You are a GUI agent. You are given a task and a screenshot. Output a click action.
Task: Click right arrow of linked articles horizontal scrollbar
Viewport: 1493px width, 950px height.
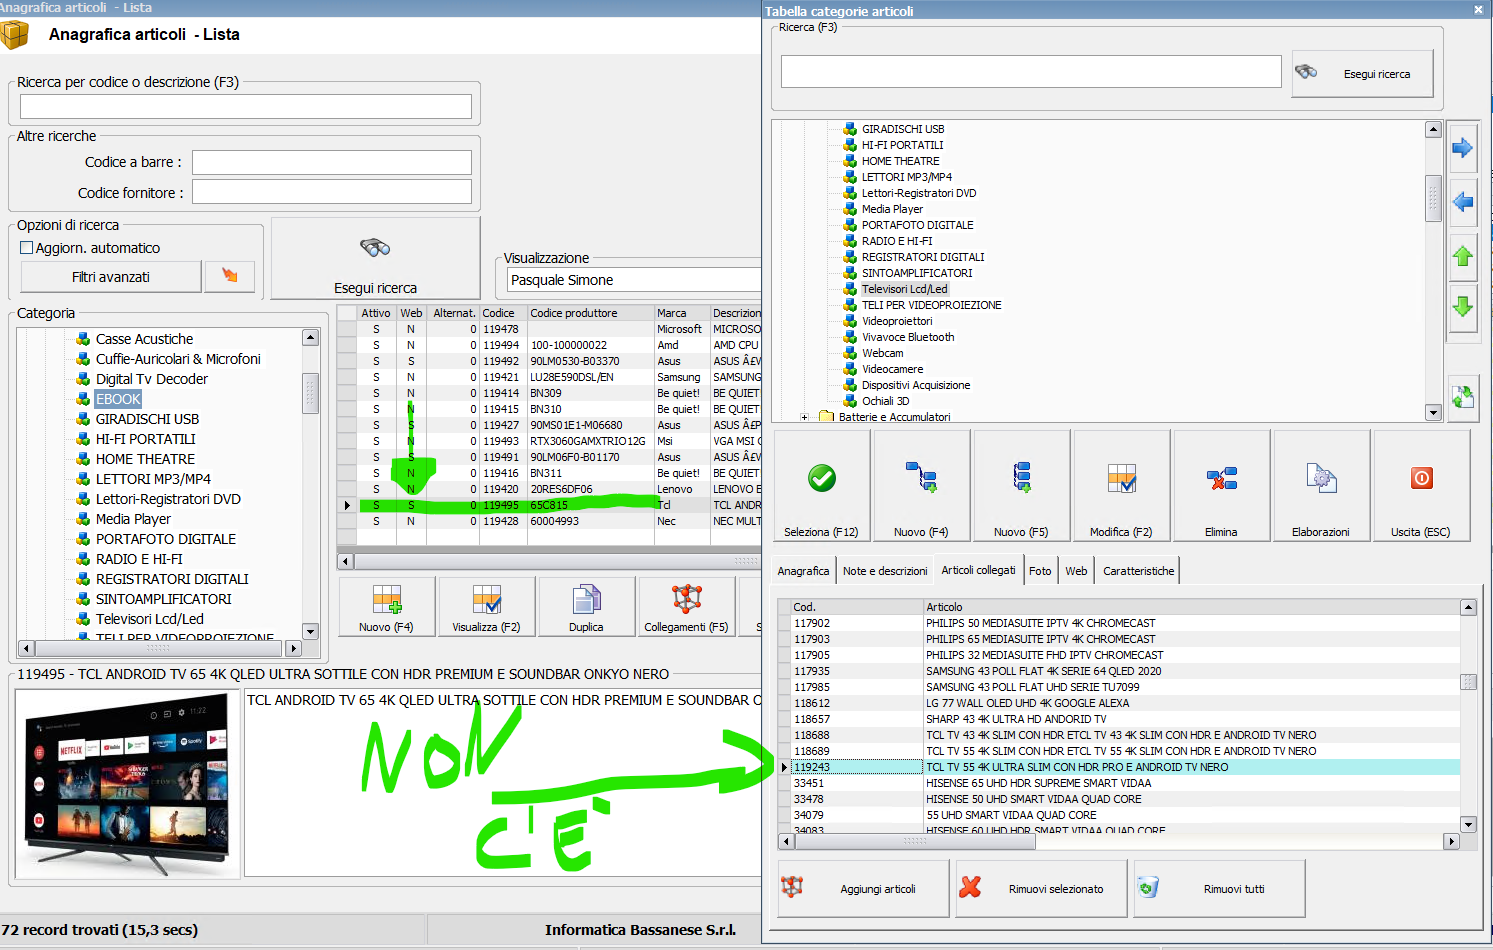click(1452, 841)
